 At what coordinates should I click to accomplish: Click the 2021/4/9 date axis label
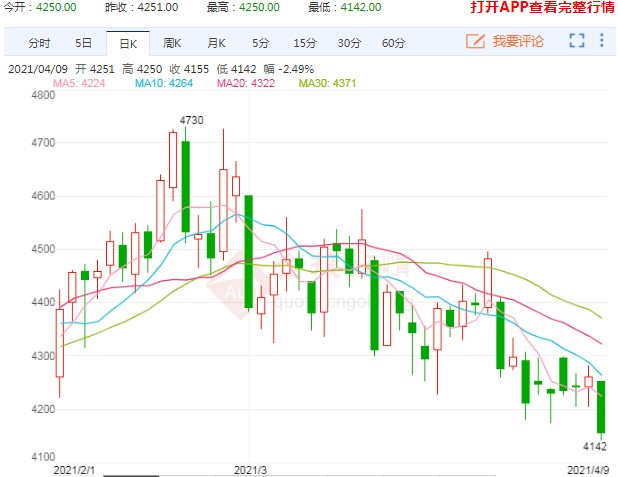coord(588,470)
